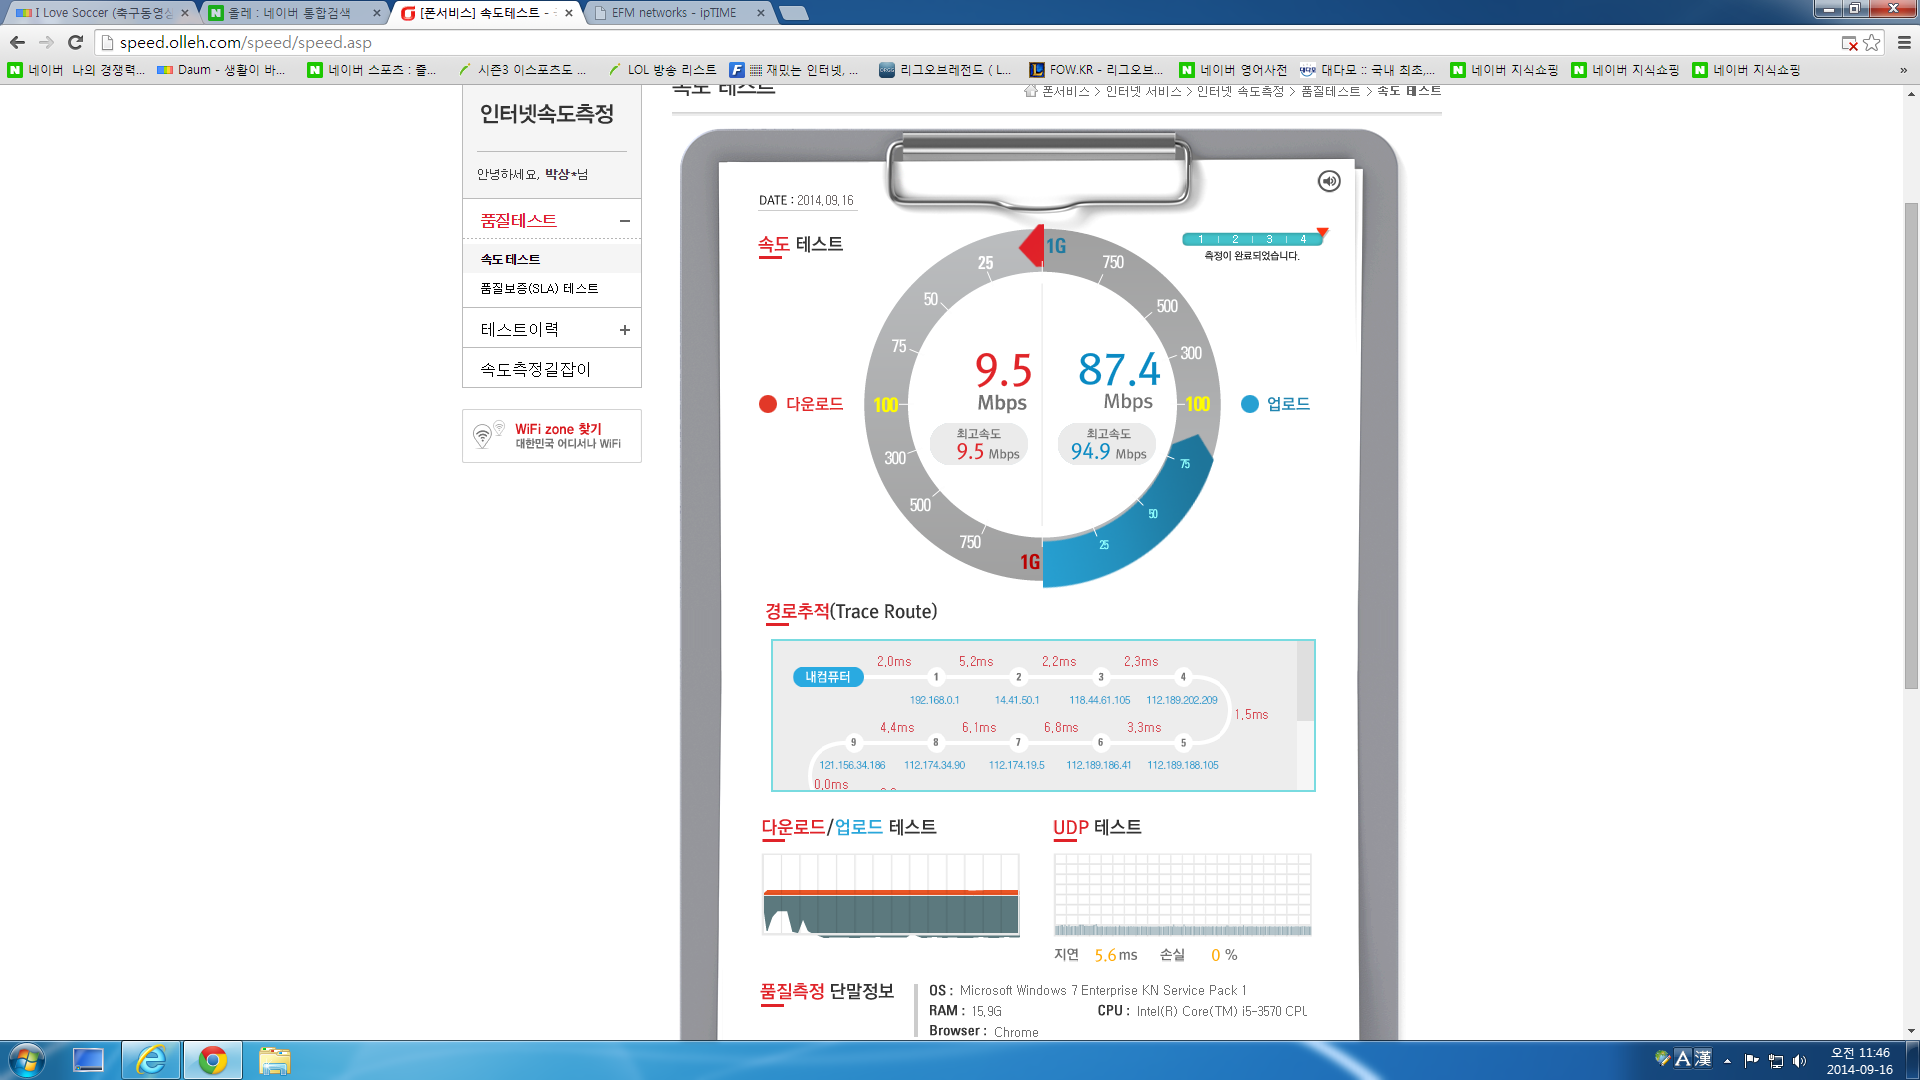Image resolution: width=1920 pixels, height=1080 pixels.
Task: Open the system tray volume icon
Action: (x=1800, y=1061)
